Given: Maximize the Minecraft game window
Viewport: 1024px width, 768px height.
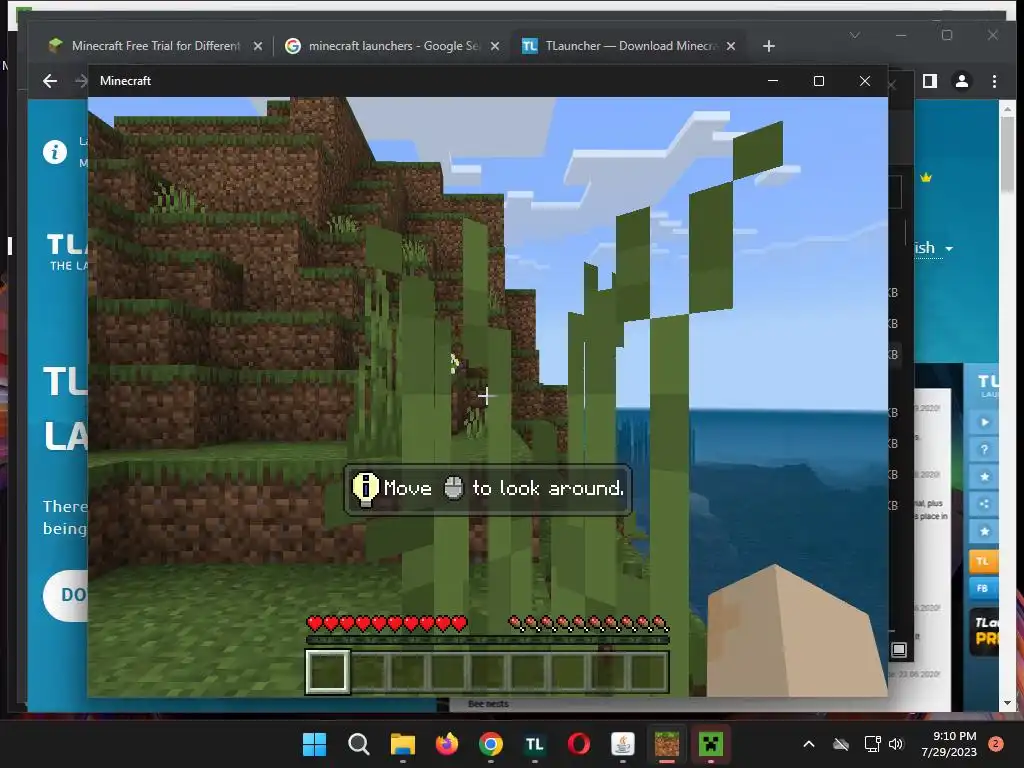Looking at the screenshot, I should [819, 81].
